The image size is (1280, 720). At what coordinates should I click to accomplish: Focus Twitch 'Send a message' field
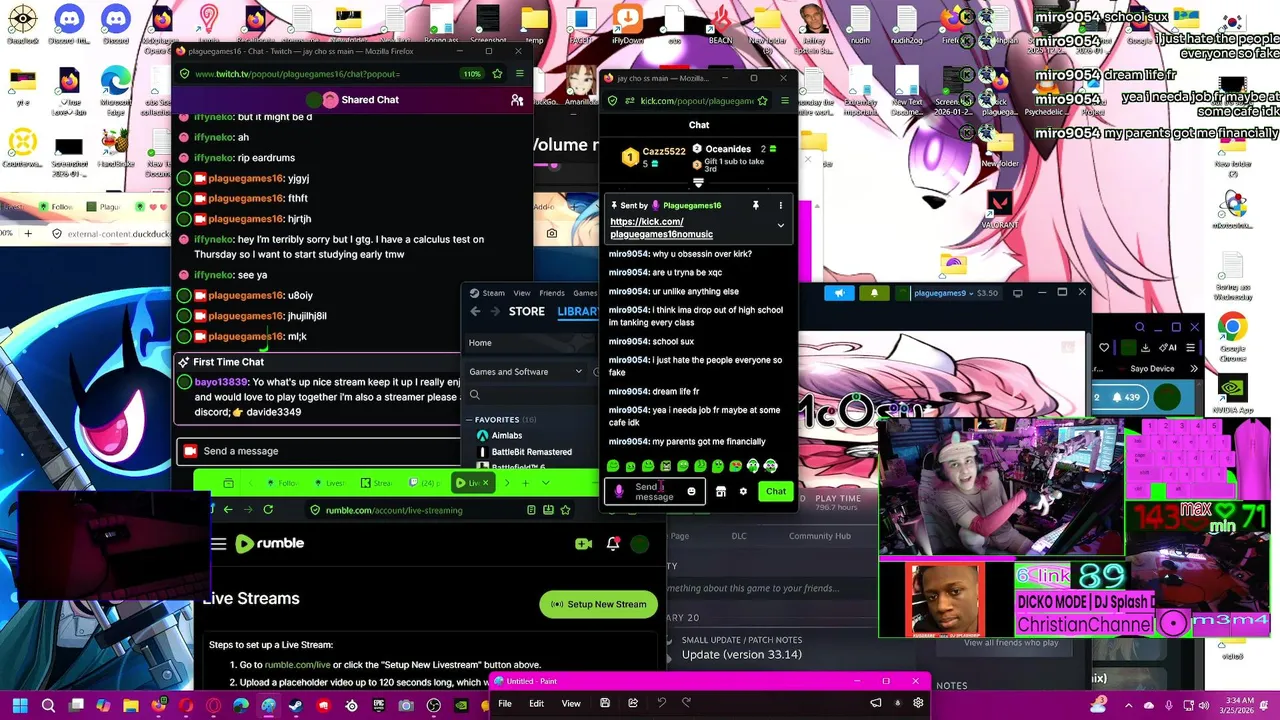[x=320, y=451]
